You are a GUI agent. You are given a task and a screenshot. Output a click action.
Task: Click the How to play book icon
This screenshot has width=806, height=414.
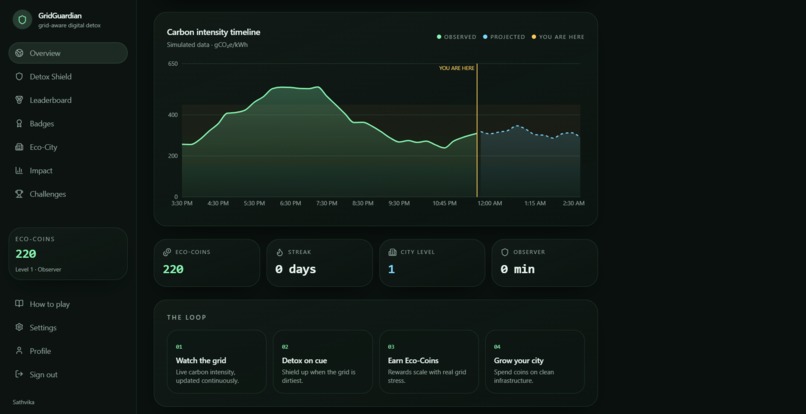coord(19,303)
